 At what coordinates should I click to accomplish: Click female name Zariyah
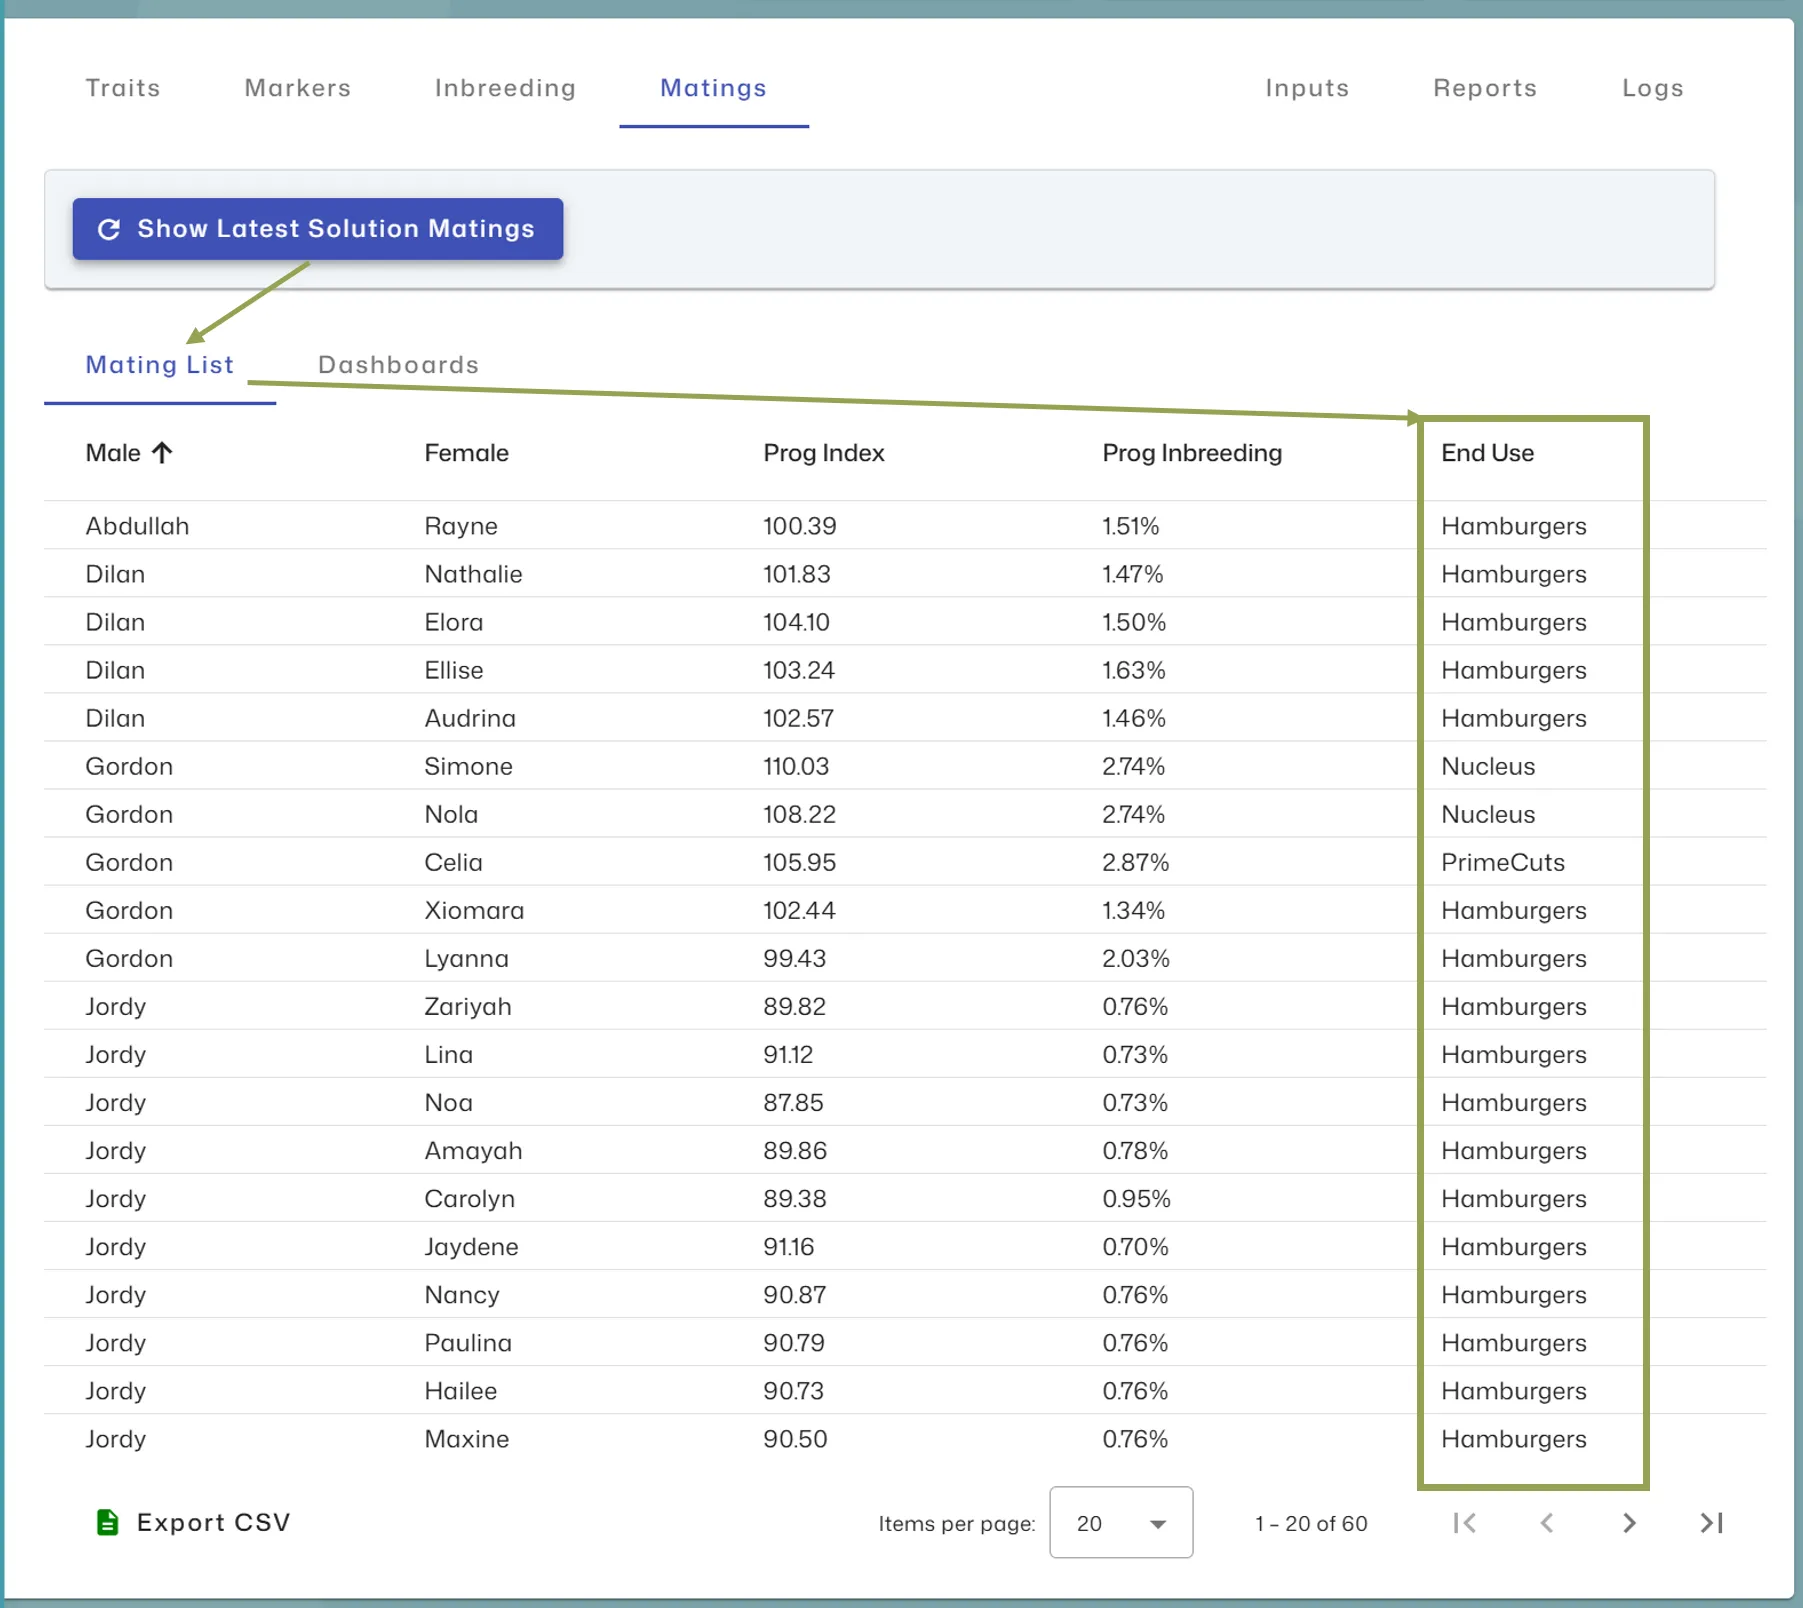[x=467, y=1006]
